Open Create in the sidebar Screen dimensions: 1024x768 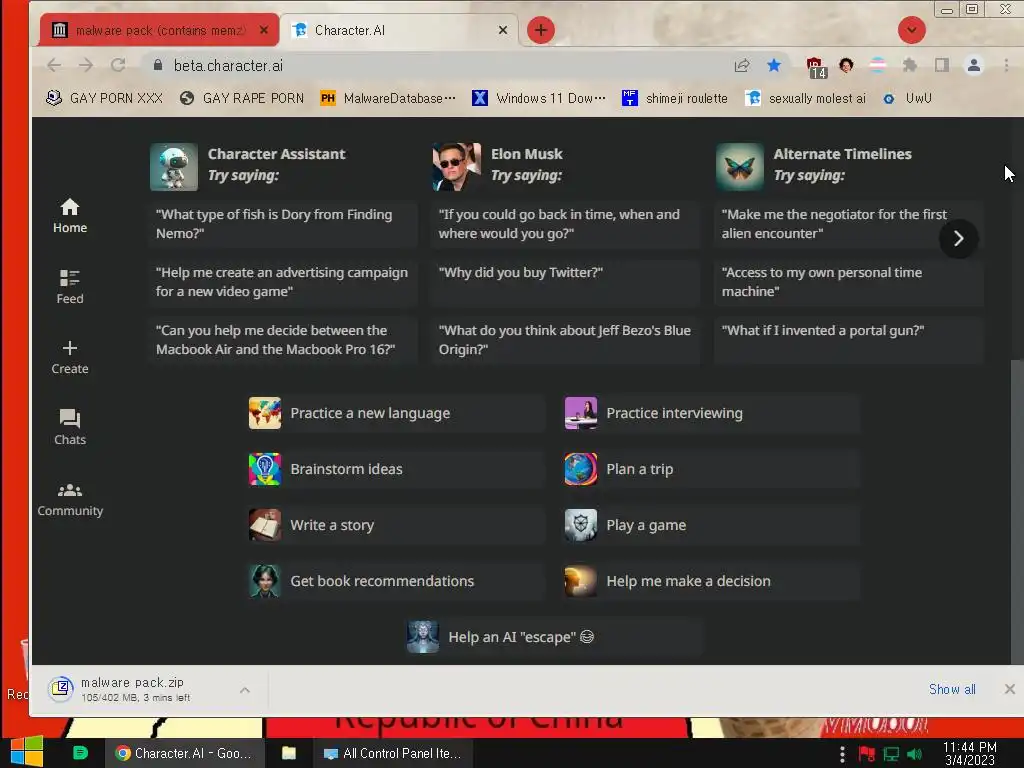click(70, 357)
